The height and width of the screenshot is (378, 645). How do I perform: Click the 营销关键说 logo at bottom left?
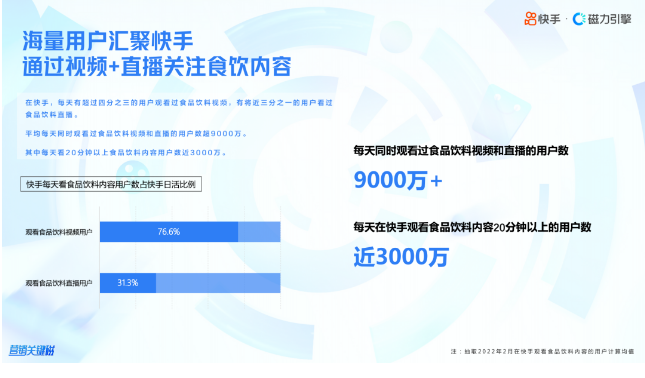(32, 350)
